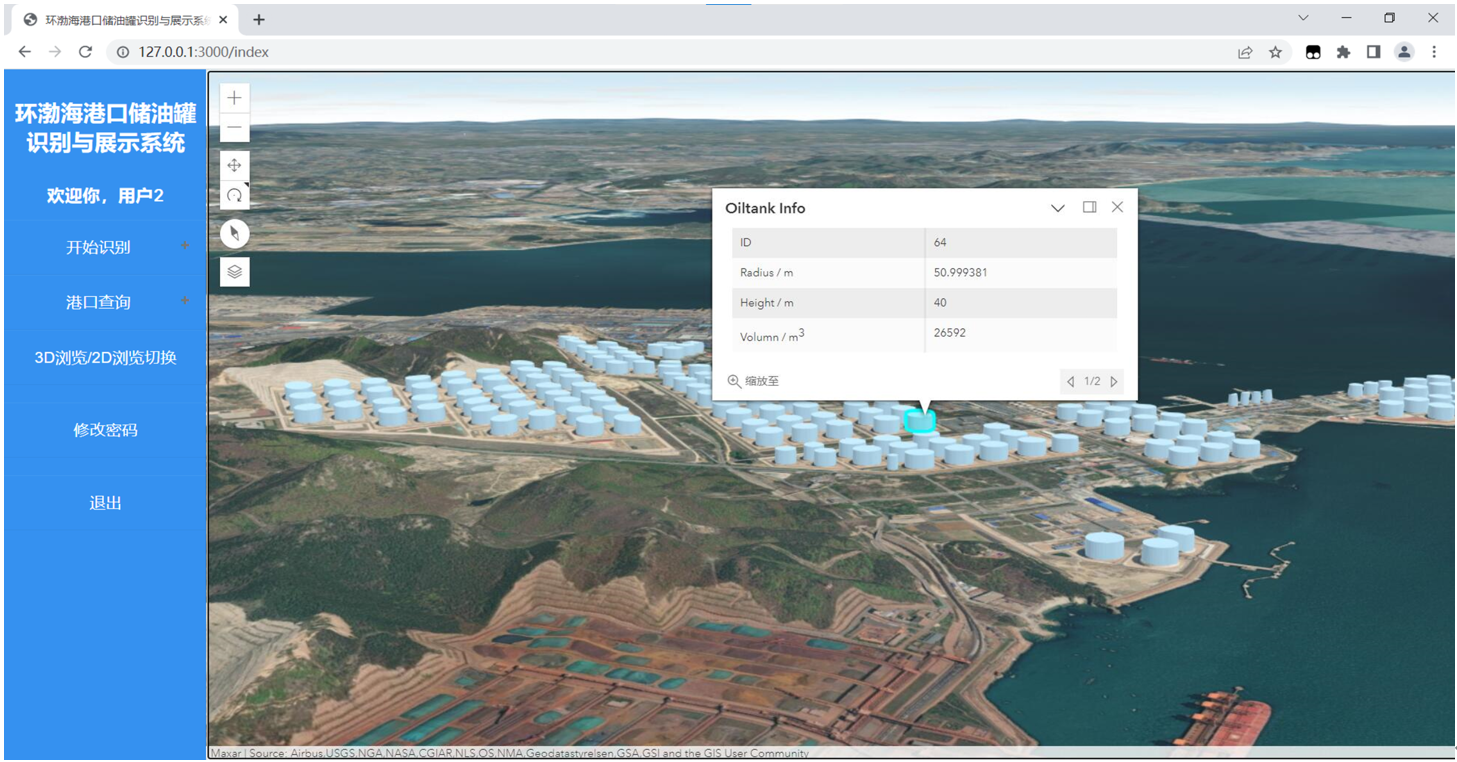Select the highlighted cyan oil tank
Viewport: 1457px width, 762px height.
pyautogui.click(x=920, y=420)
